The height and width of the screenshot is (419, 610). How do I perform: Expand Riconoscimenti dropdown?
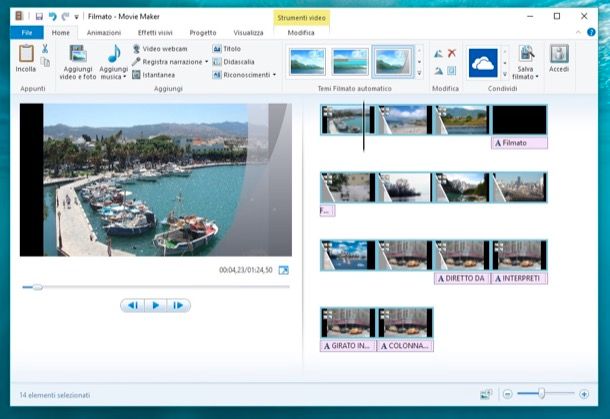(x=273, y=74)
